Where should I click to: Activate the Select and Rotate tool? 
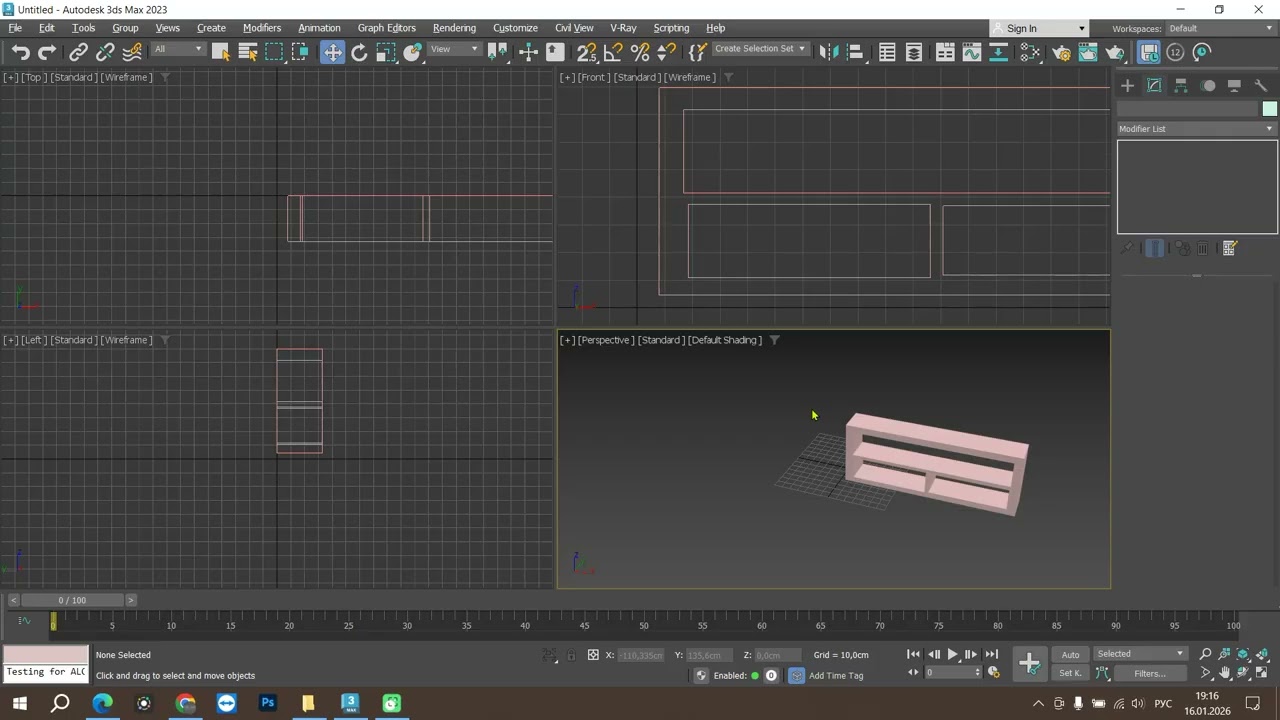tap(359, 52)
